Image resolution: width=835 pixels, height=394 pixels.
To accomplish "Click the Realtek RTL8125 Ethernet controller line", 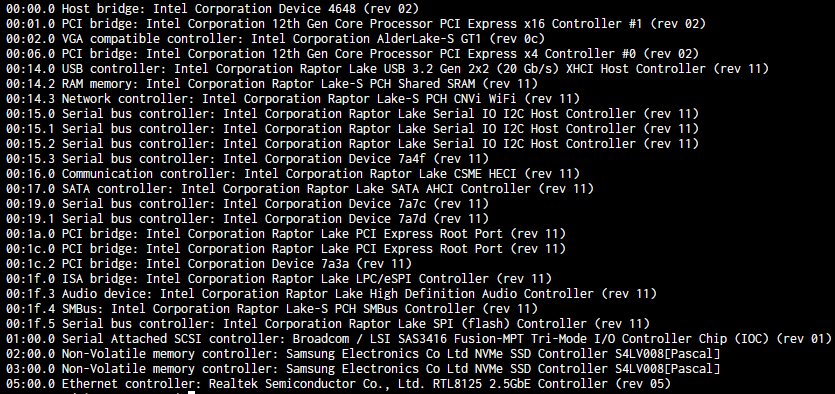I will tap(339, 383).
